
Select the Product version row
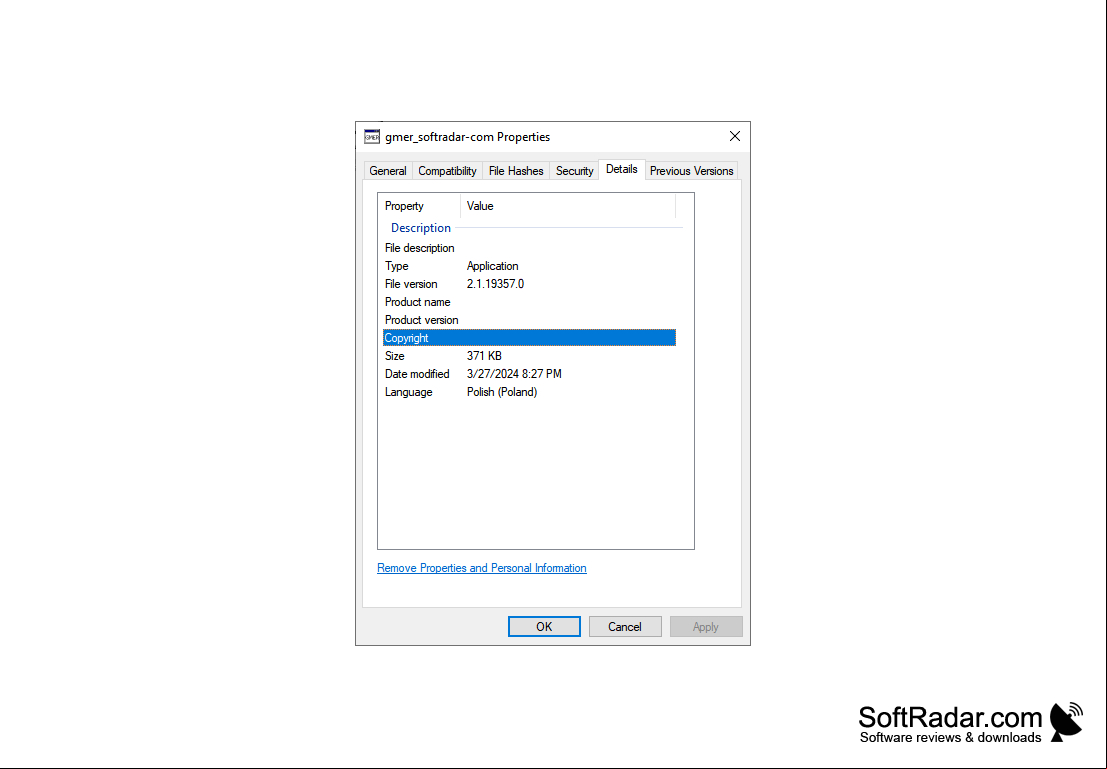(x=529, y=320)
